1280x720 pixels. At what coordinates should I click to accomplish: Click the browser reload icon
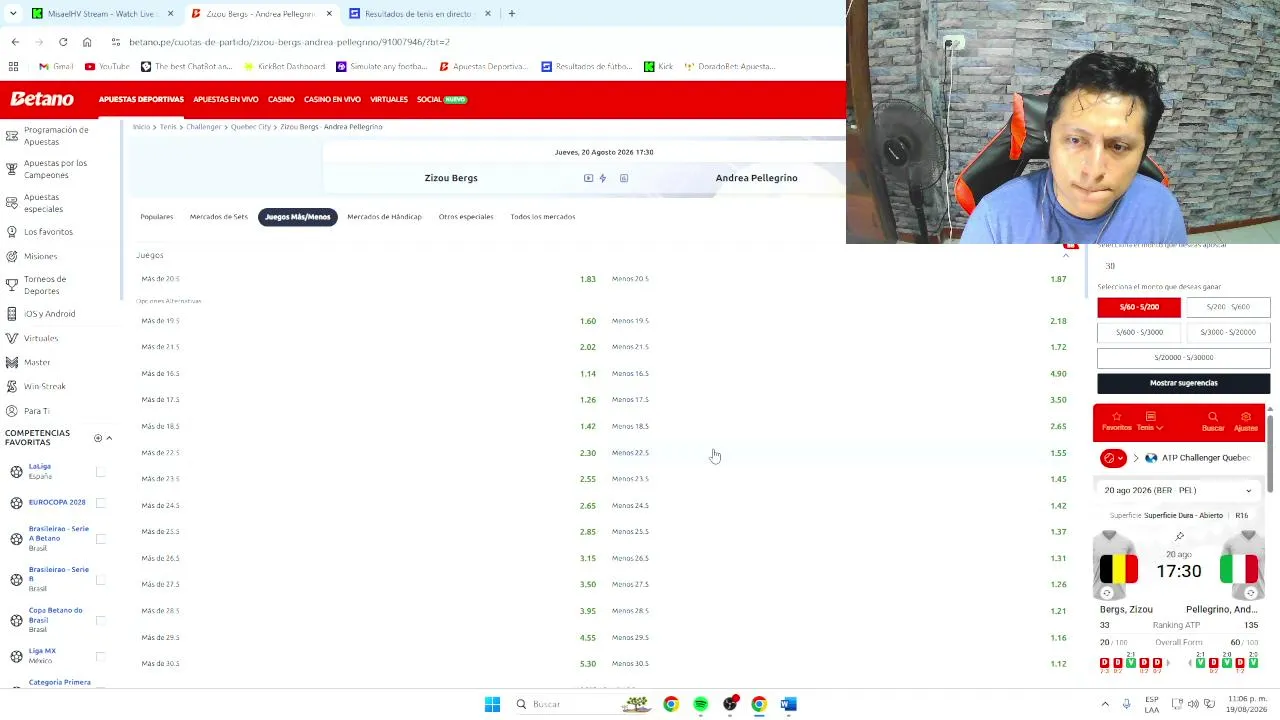point(63,42)
